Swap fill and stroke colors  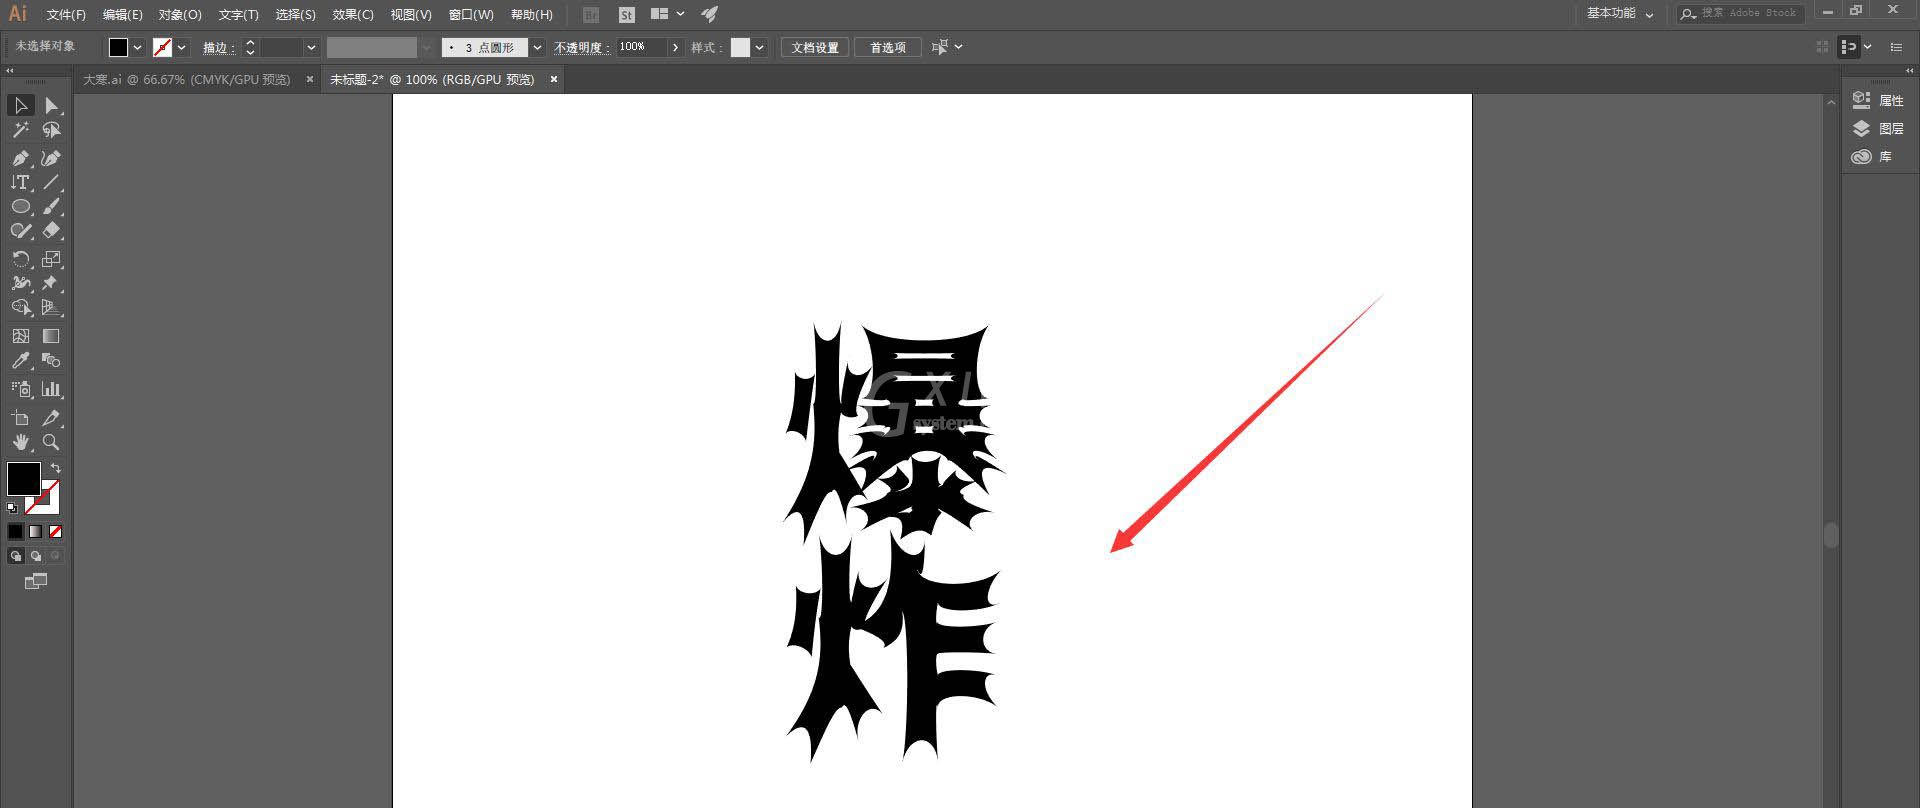(x=56, y=468)
